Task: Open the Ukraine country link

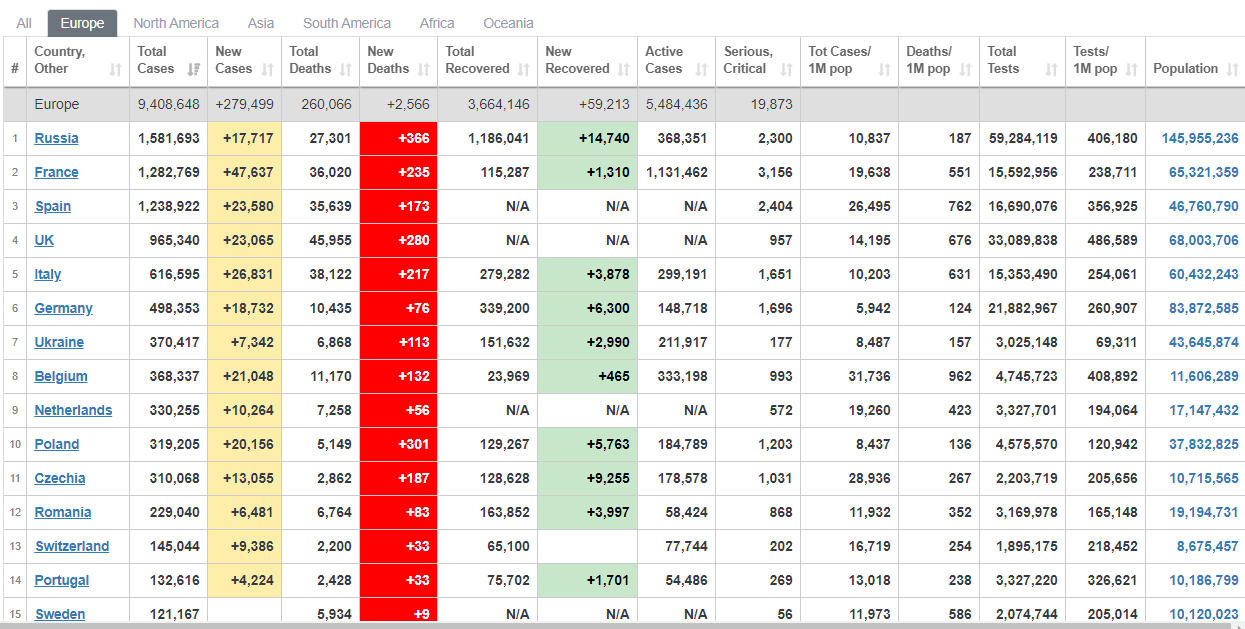Action: 59,342
